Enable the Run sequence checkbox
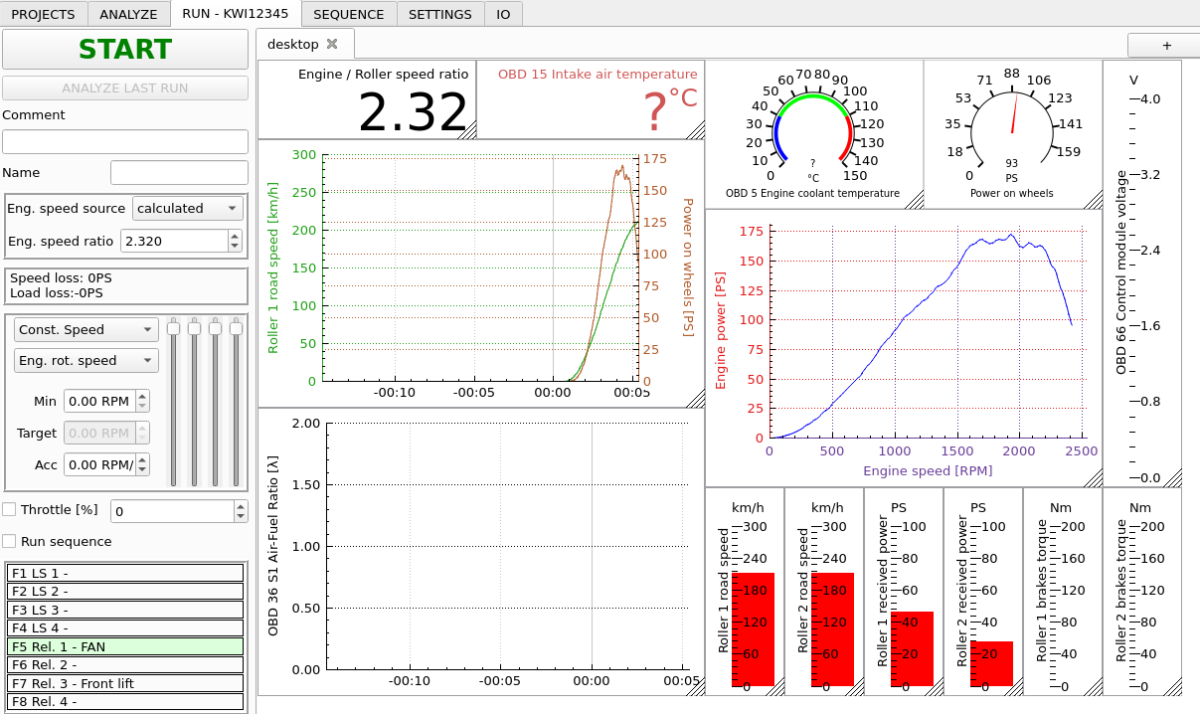Screen dimensions: 1200x714 [x=9, y=540]
